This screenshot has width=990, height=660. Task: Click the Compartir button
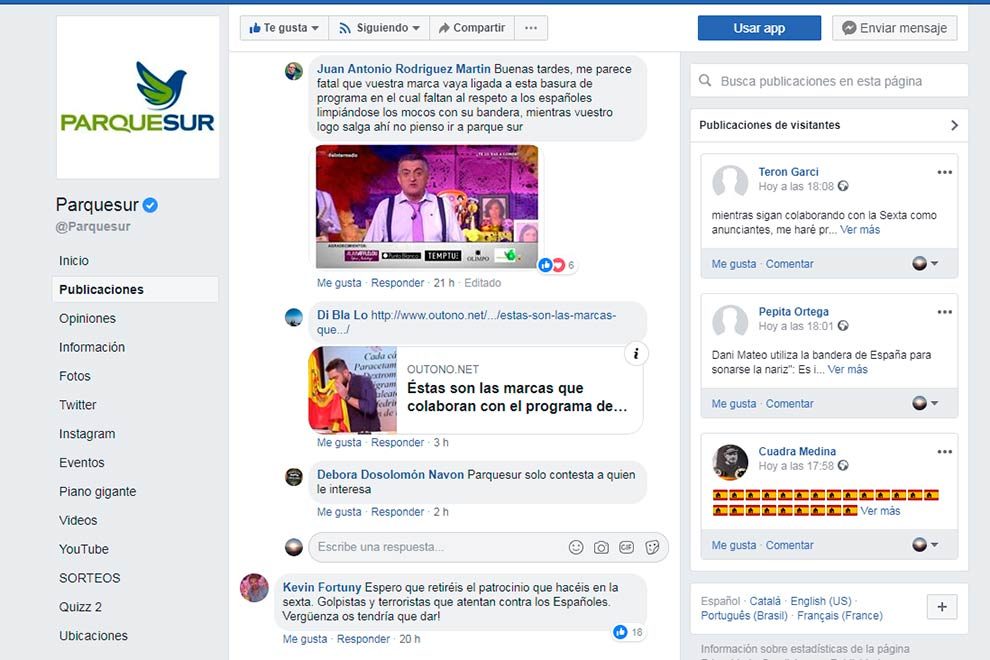click(472, 28)
